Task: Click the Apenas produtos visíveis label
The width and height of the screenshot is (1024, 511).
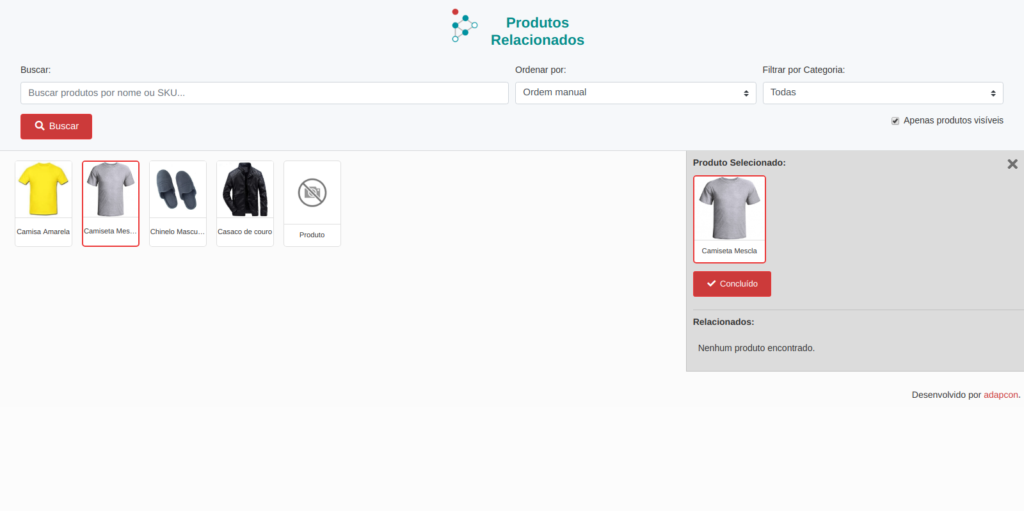Action: coord(953,120)
